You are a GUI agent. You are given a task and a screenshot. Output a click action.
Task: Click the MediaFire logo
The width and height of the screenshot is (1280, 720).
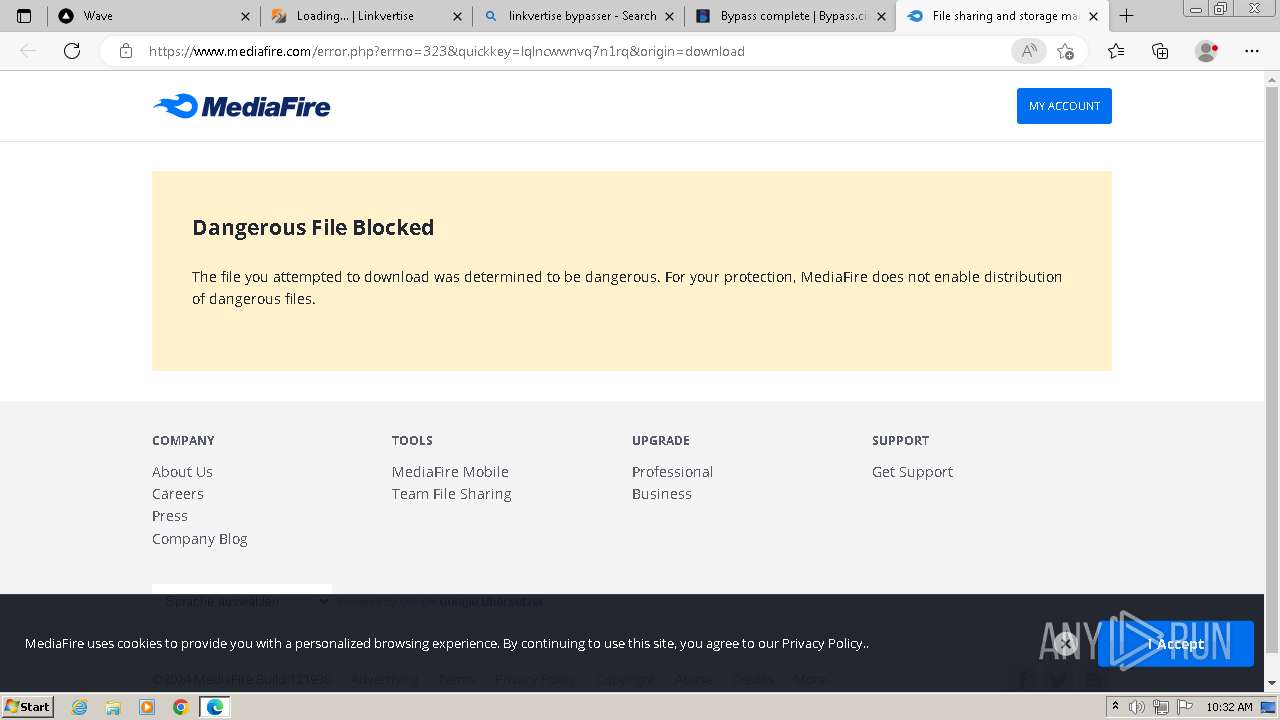(x=242, y=106)
